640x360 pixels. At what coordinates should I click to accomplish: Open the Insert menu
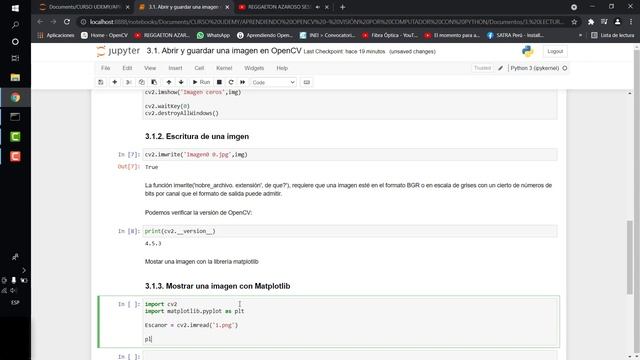point(175,68)
